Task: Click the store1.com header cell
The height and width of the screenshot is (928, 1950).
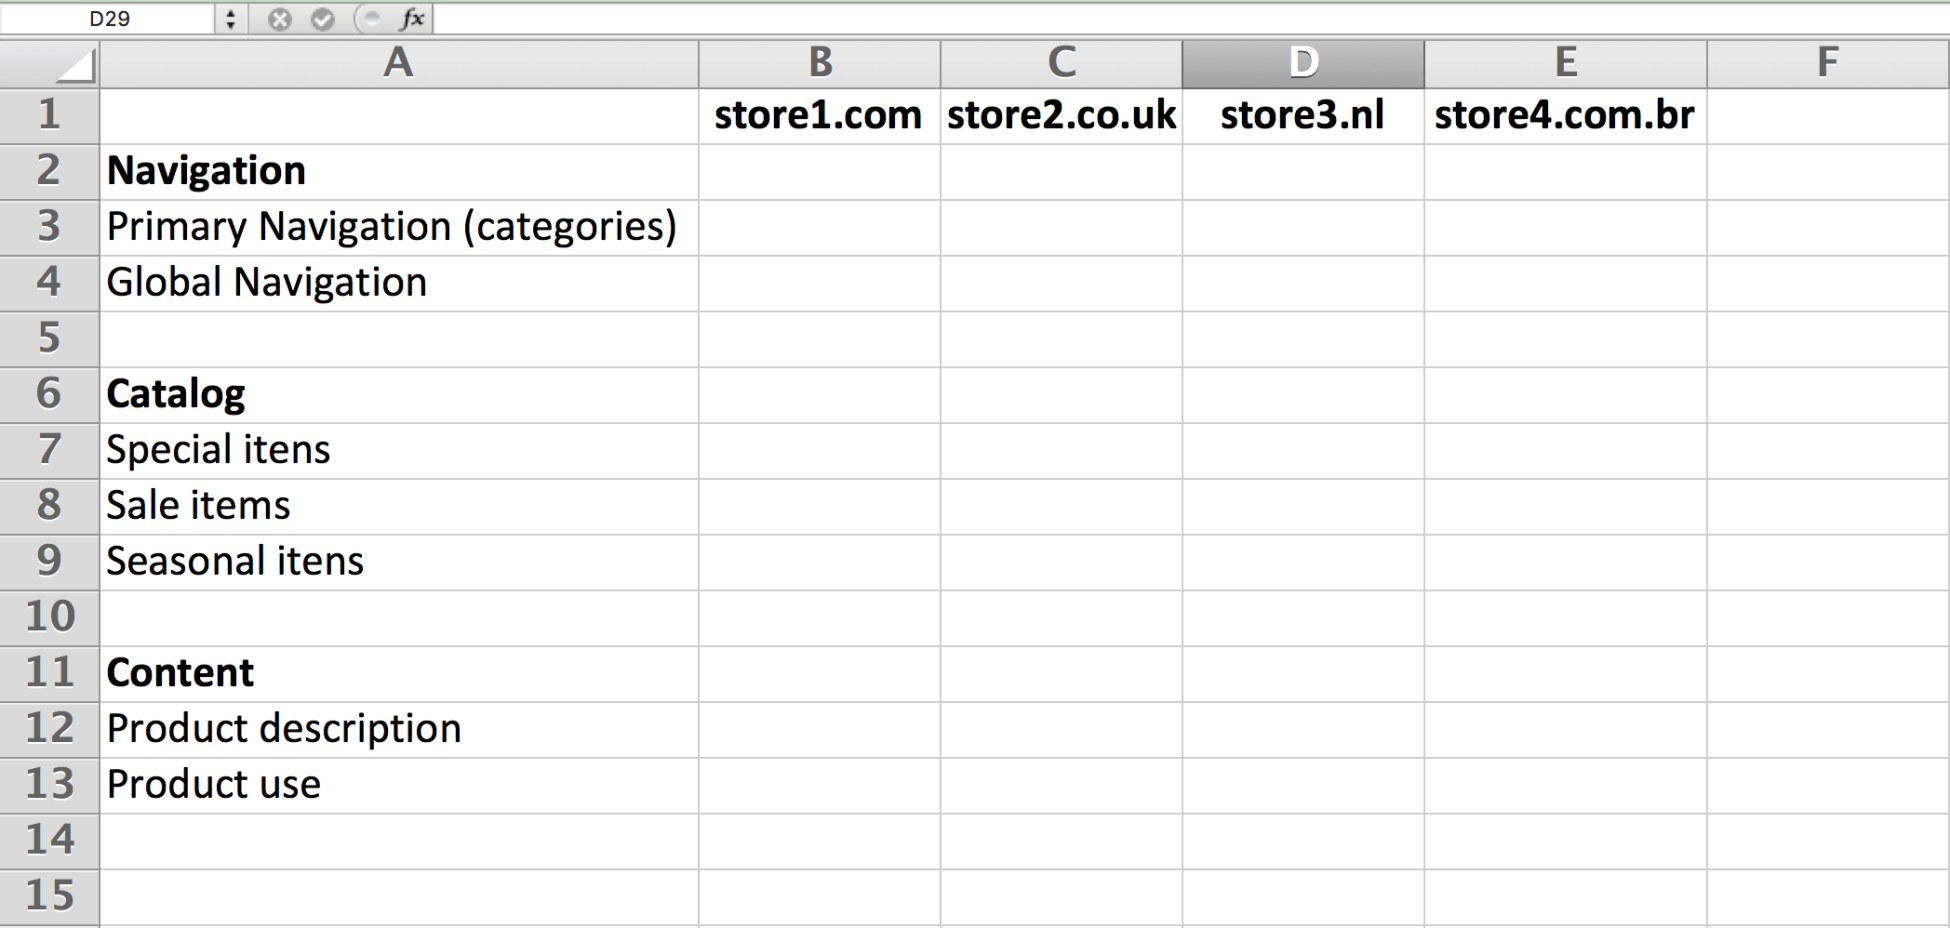Action: click(818, 116)
